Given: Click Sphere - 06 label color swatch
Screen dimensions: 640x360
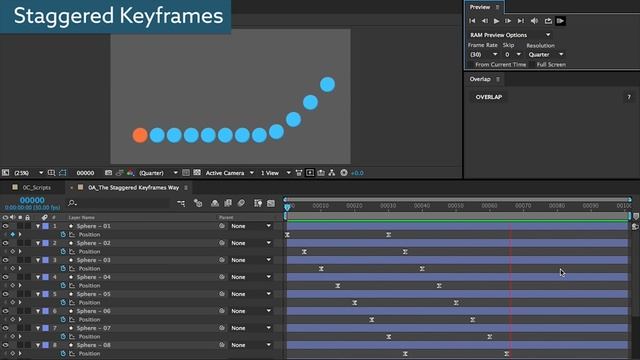Looking at the screenshot, I should click(x=46, y=311).
